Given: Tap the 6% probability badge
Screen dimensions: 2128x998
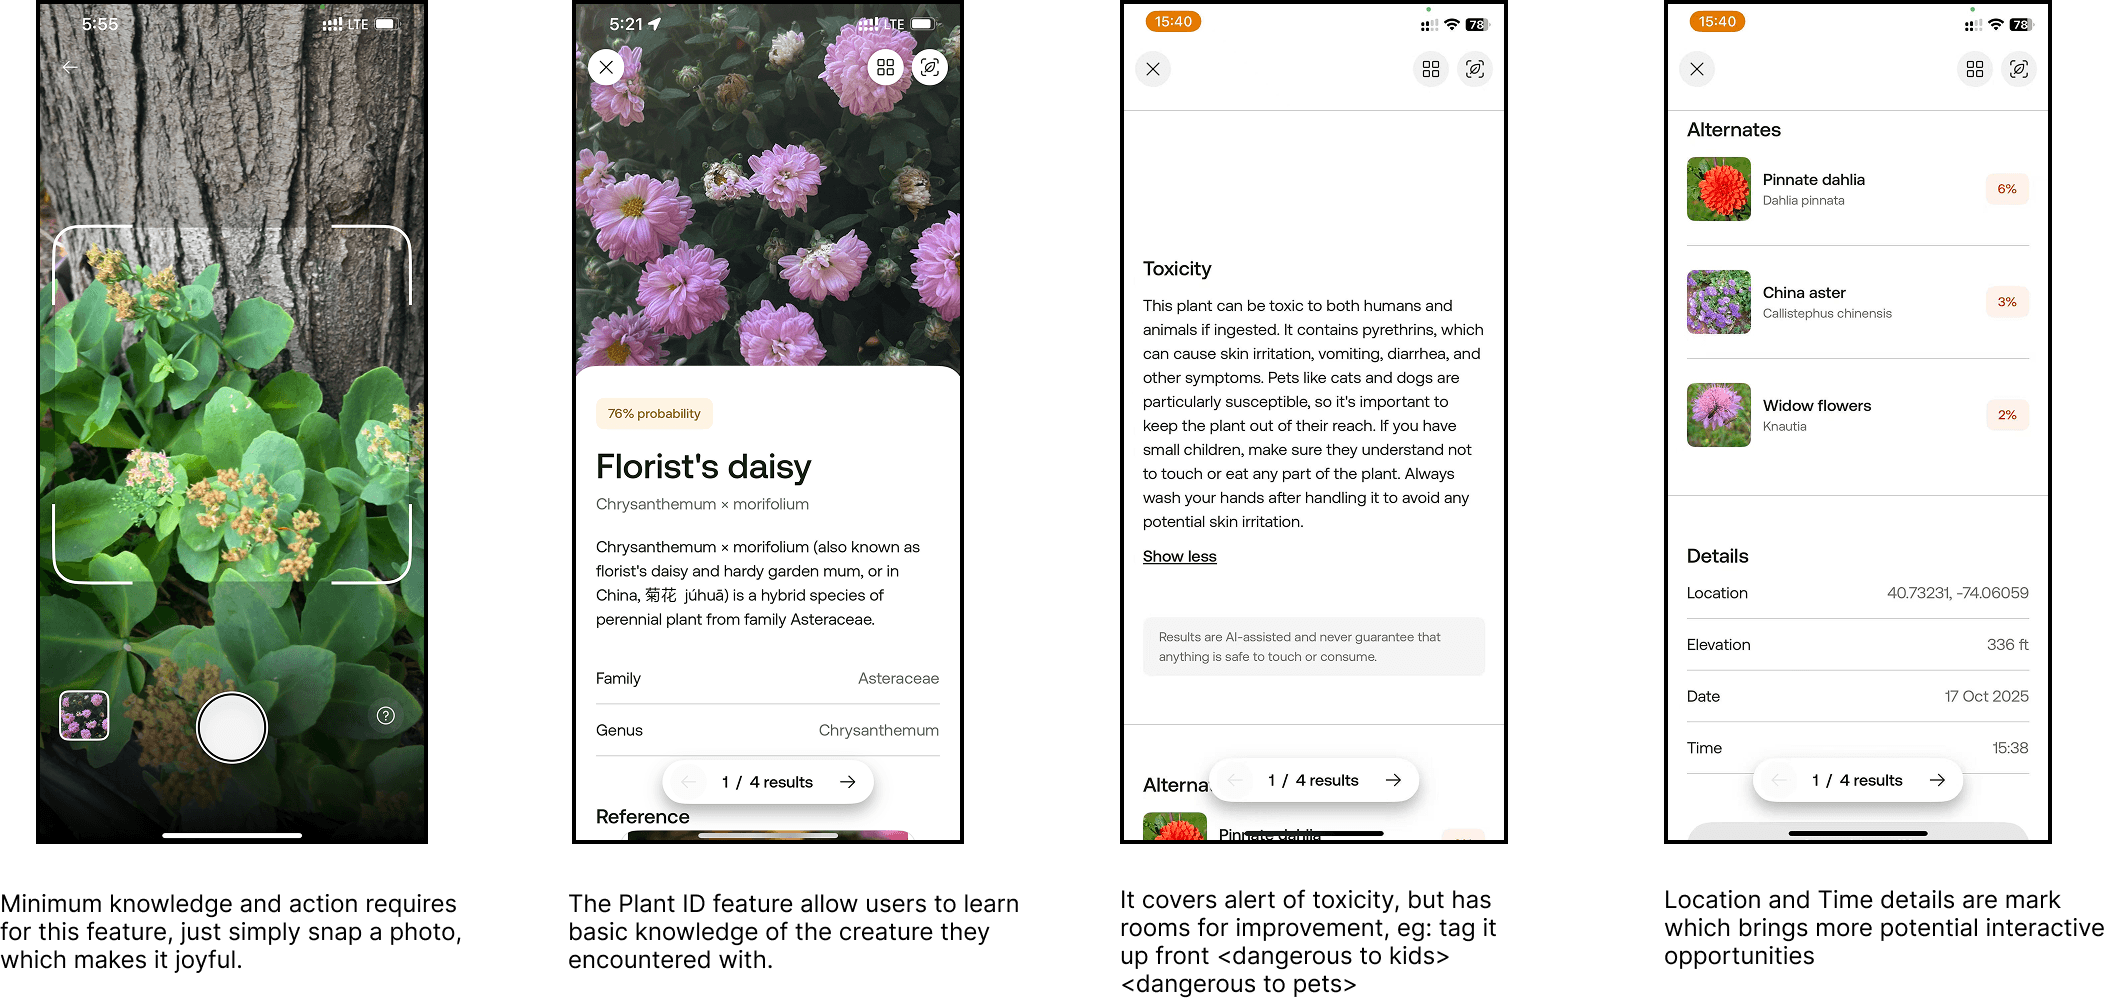Looking at the screenshot, I should click(2007, 189).
